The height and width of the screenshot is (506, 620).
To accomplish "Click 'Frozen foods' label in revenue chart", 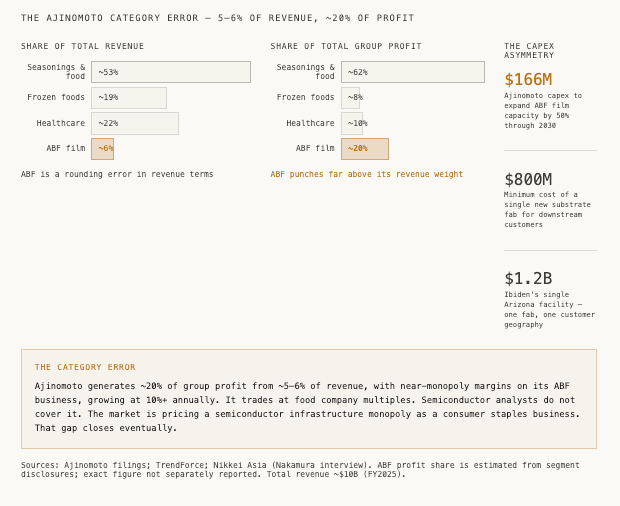I will (56, 97).
